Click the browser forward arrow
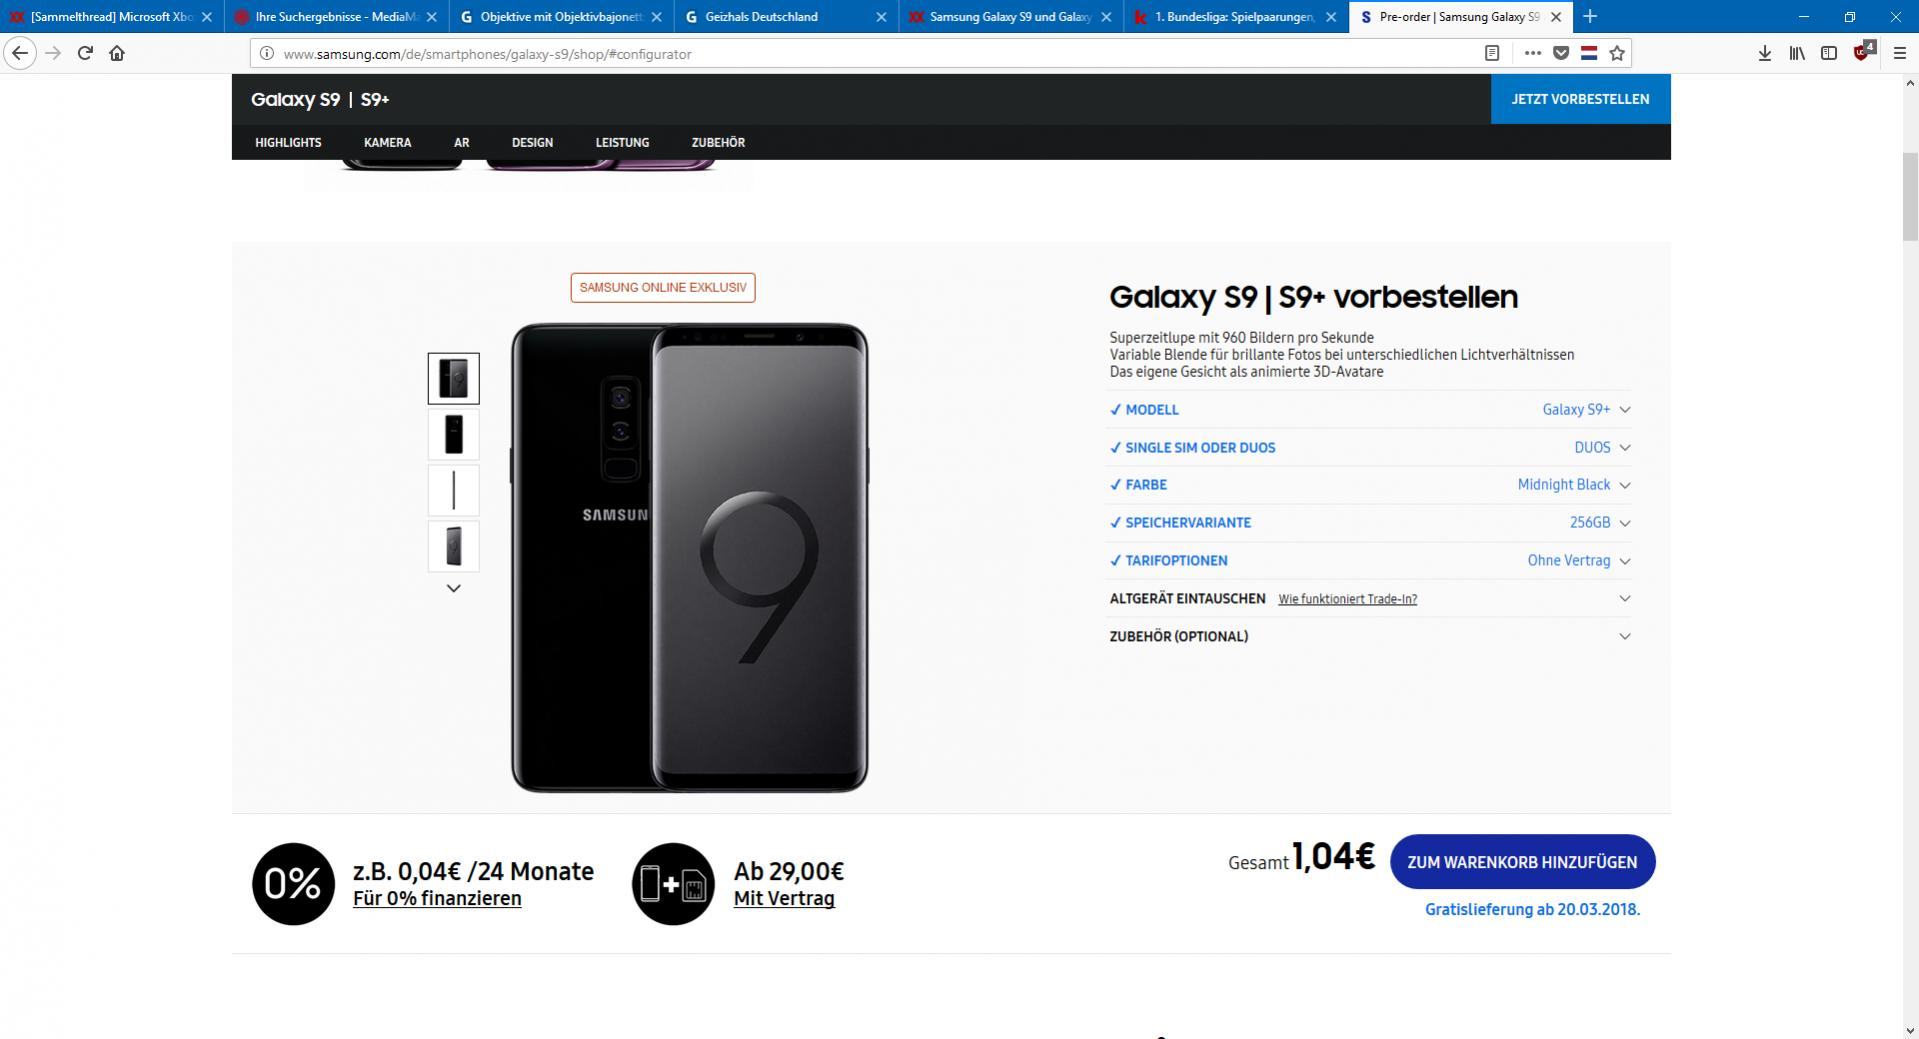Viewport: 1919px width, 1039px height. tap(53, 53)
